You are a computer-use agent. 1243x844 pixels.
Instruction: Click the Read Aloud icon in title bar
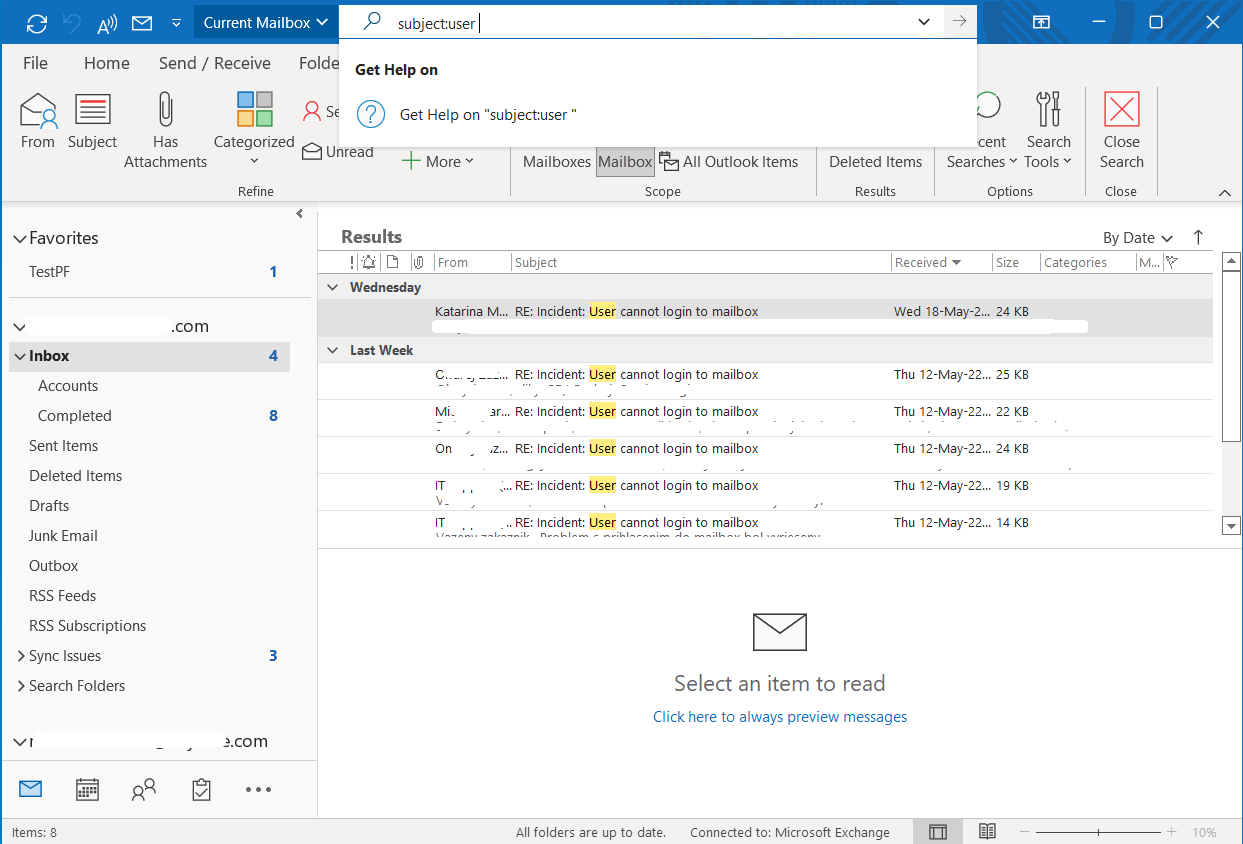point(107,22)
